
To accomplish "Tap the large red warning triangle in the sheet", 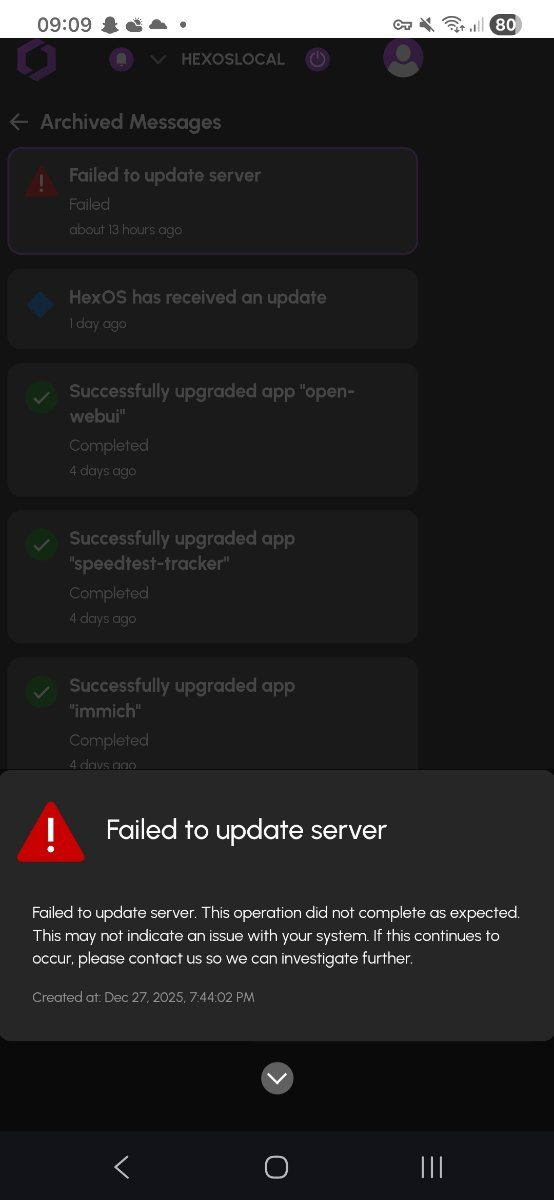I will click(x=51, y=831).
